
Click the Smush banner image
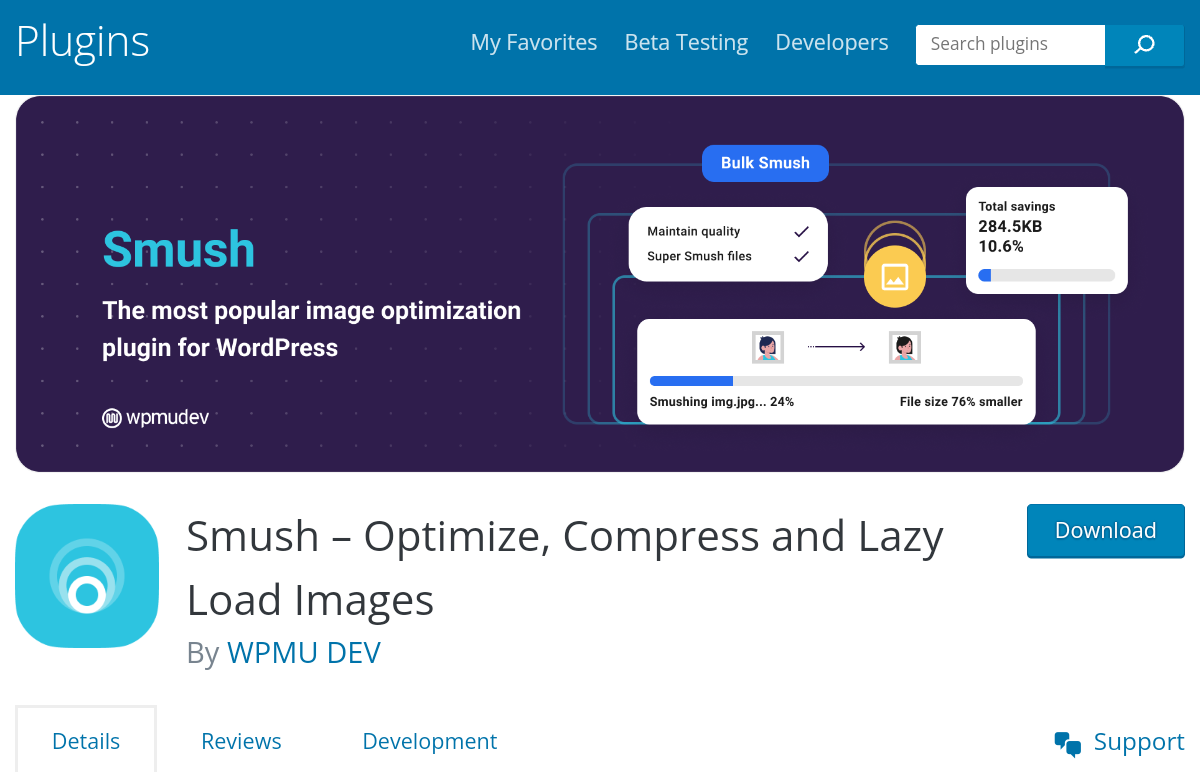[x=600, y=284]
